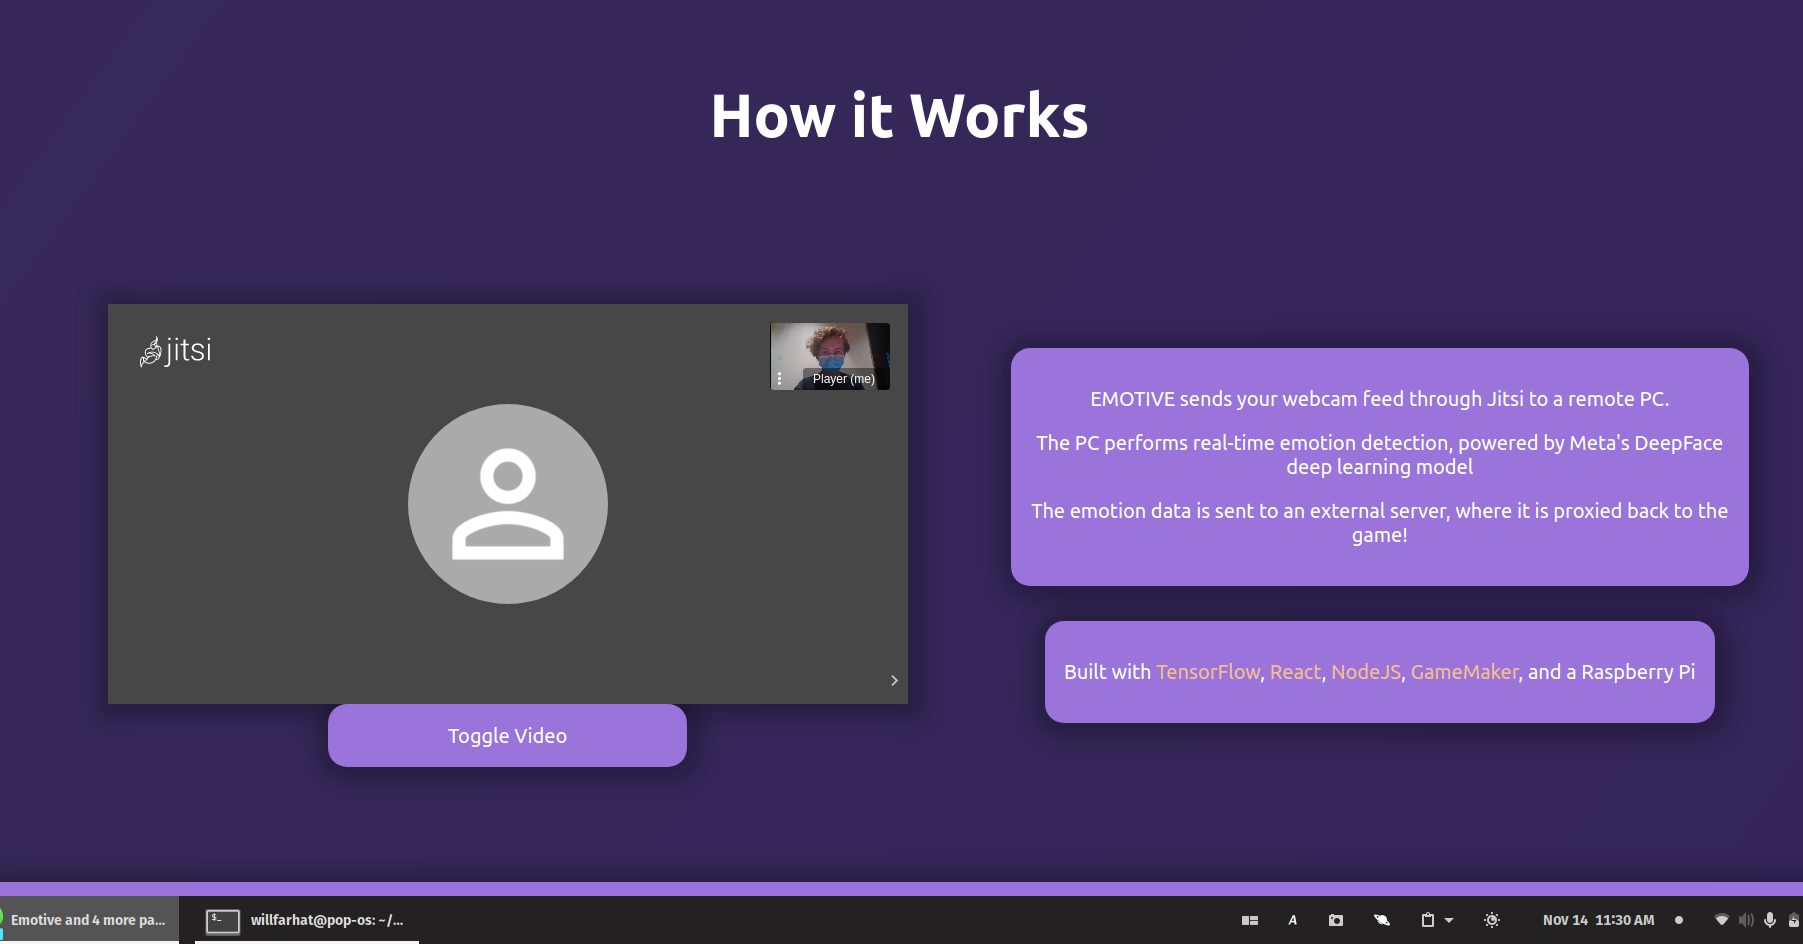
Task: Click the volume speaker tray icon
Action: [x=1746, y=920]
